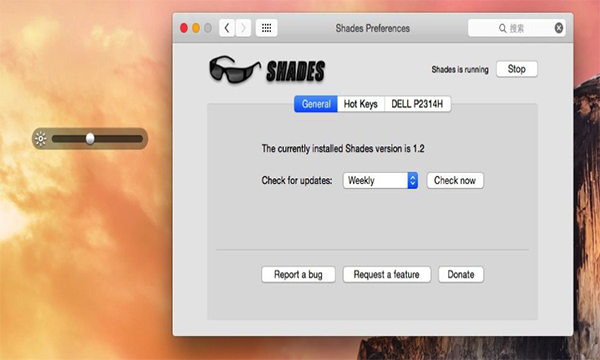600x360 pixels.
Task: Click the 'Shades is running' status text
Action: point(460,70)
